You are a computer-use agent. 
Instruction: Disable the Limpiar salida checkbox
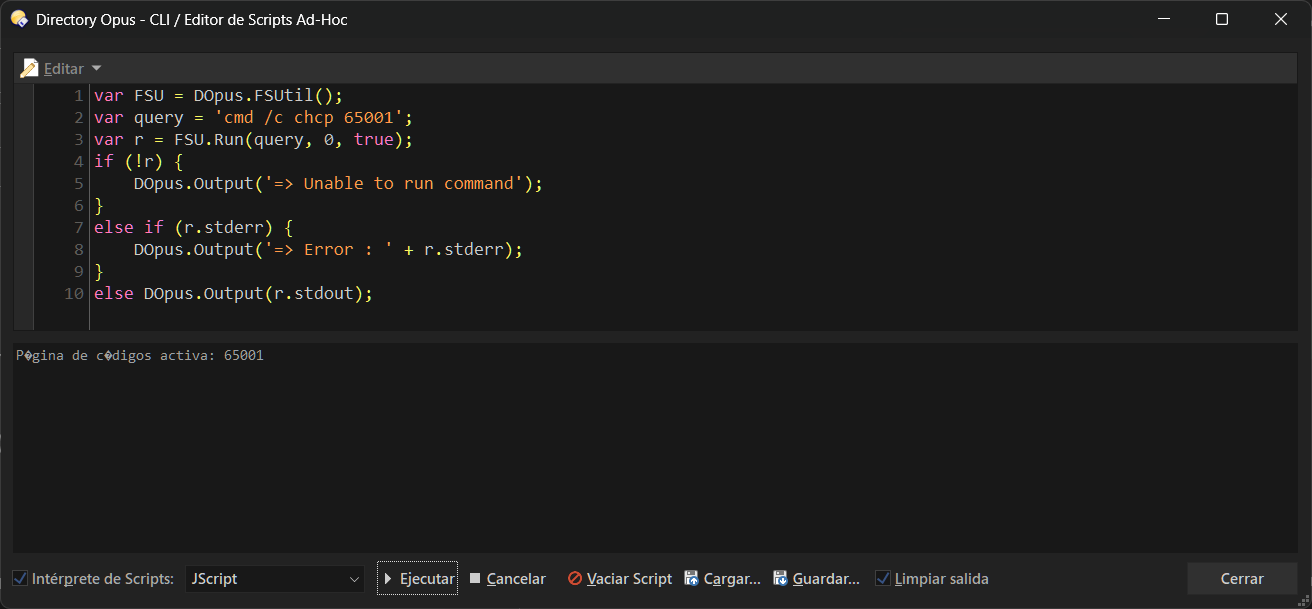[x=883, y=578]
